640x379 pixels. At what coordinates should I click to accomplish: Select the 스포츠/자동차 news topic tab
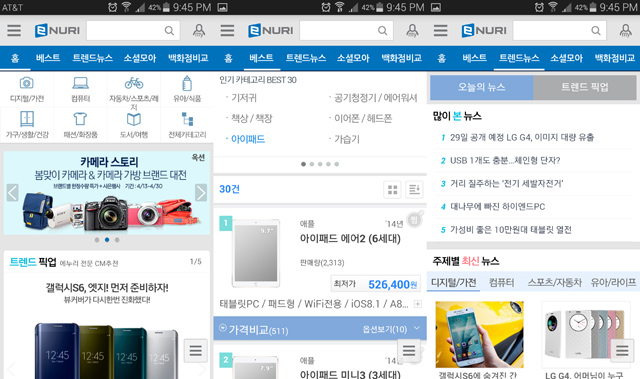(x=554, y=282)
